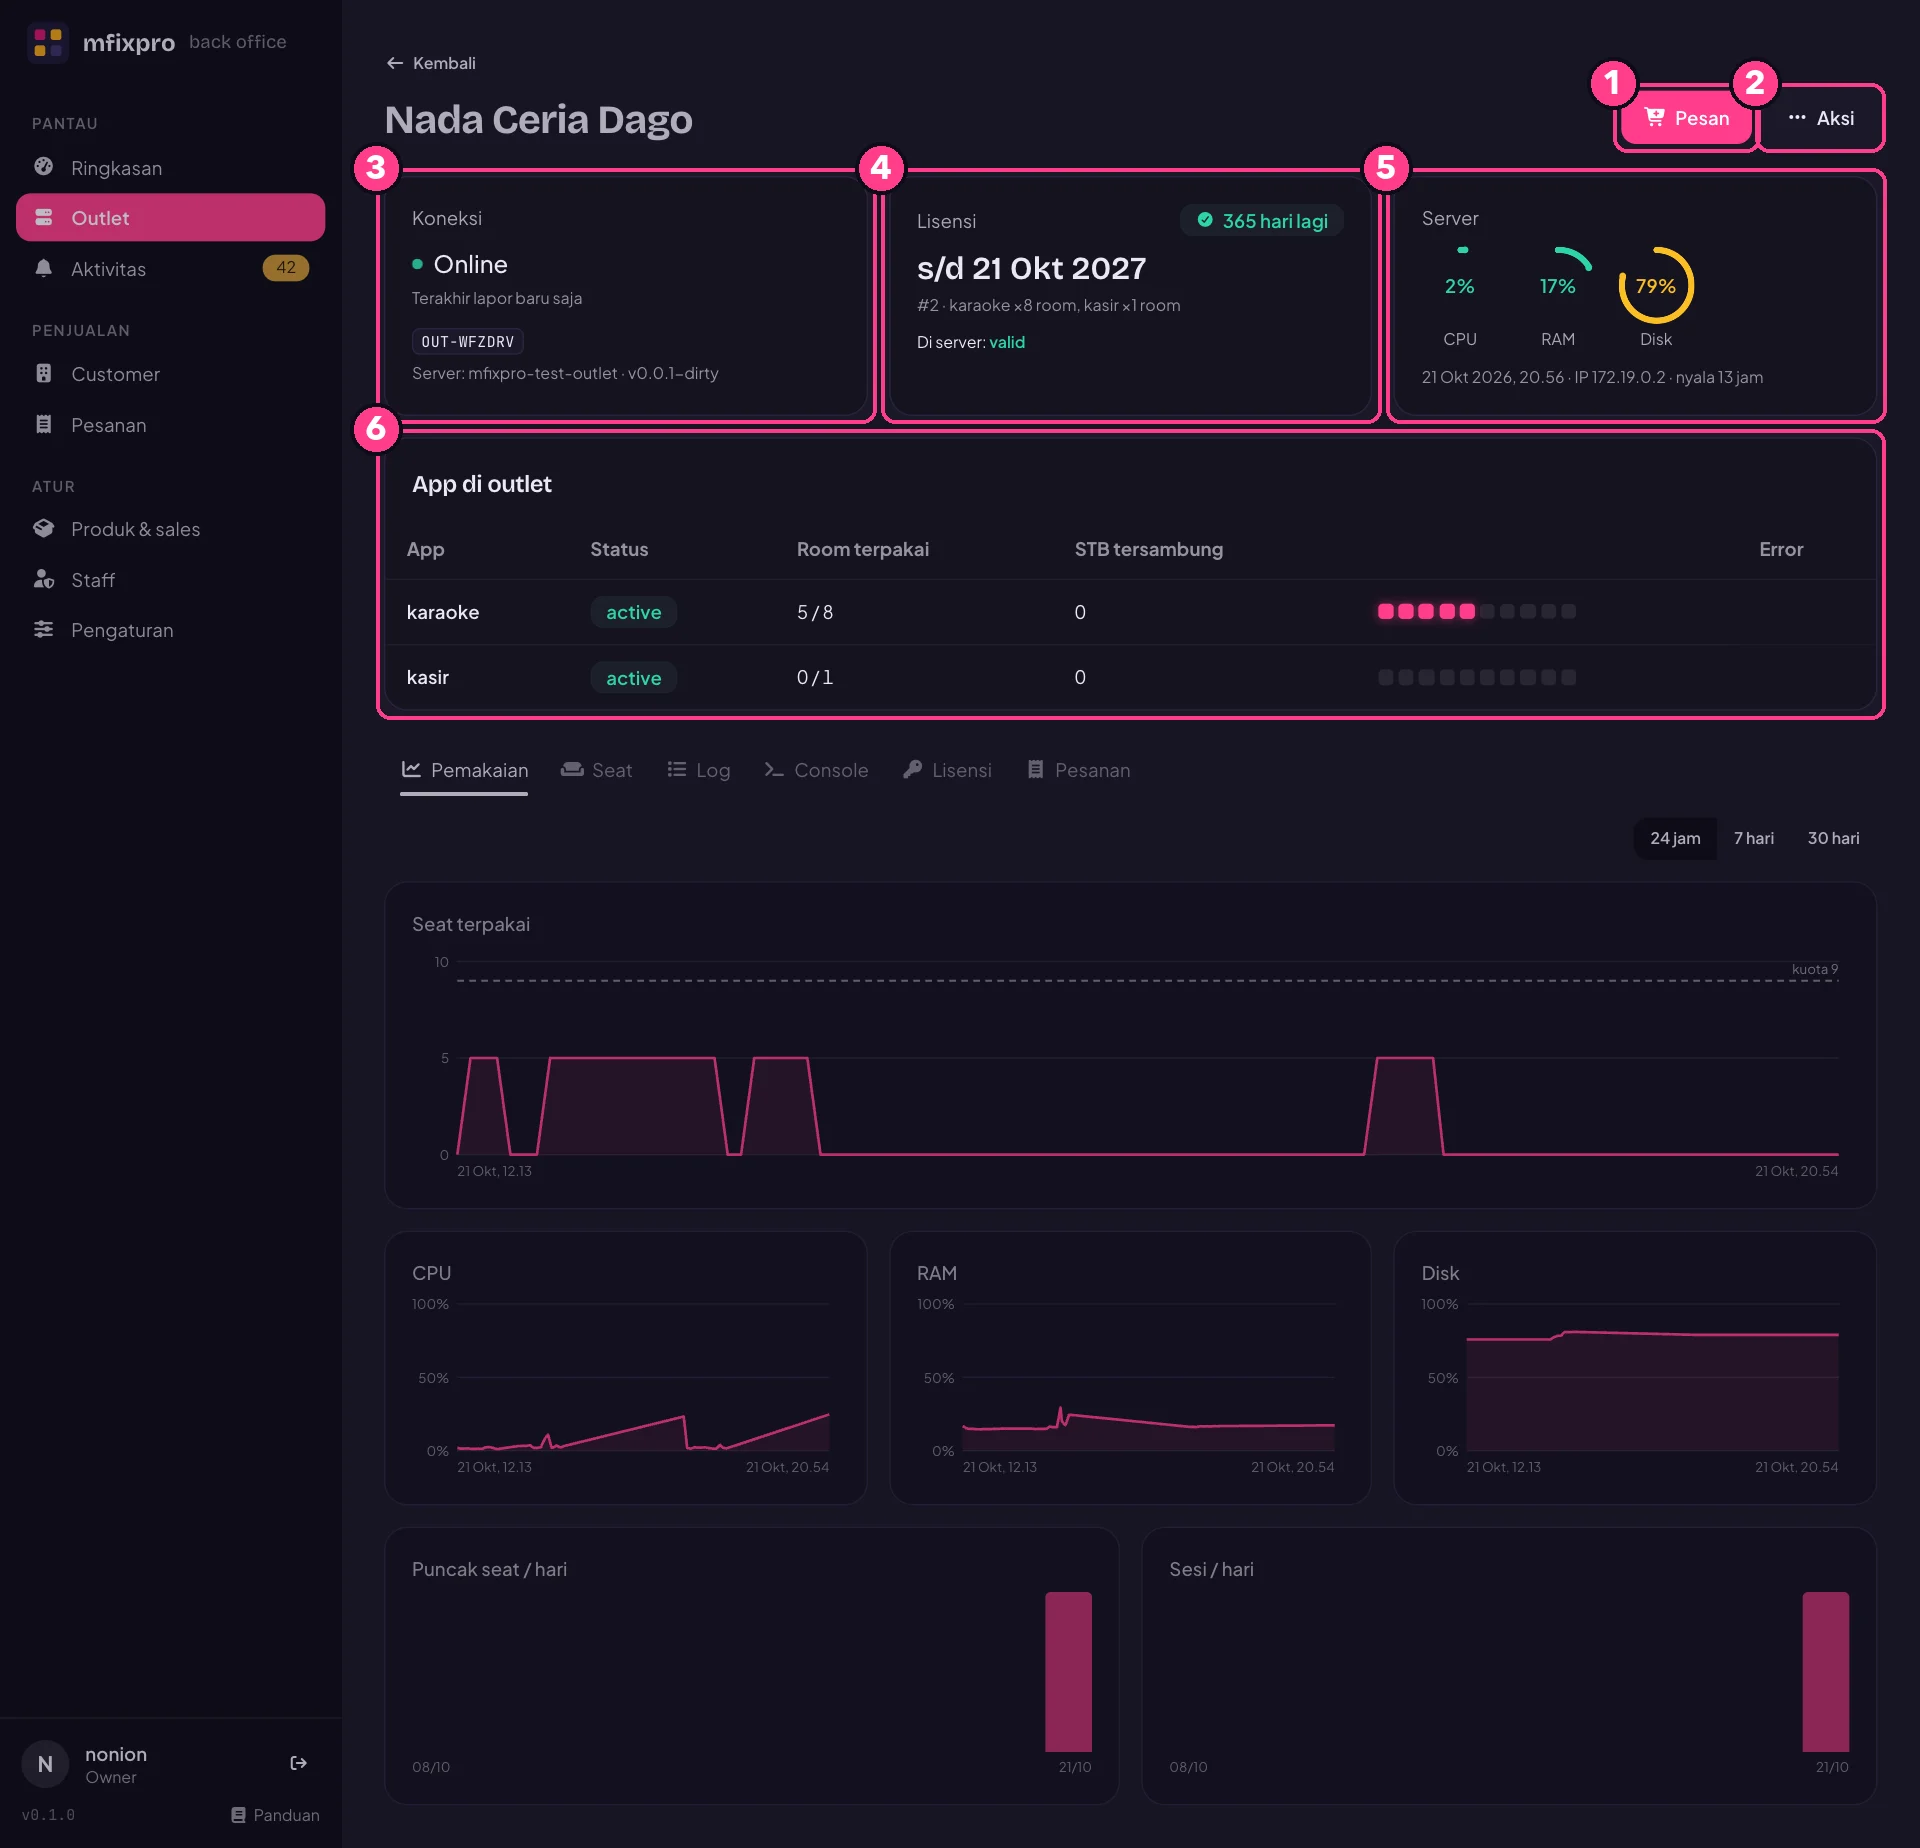Open the Staff page
This screenshot has width=1920, height=1848.
[170, 580]
